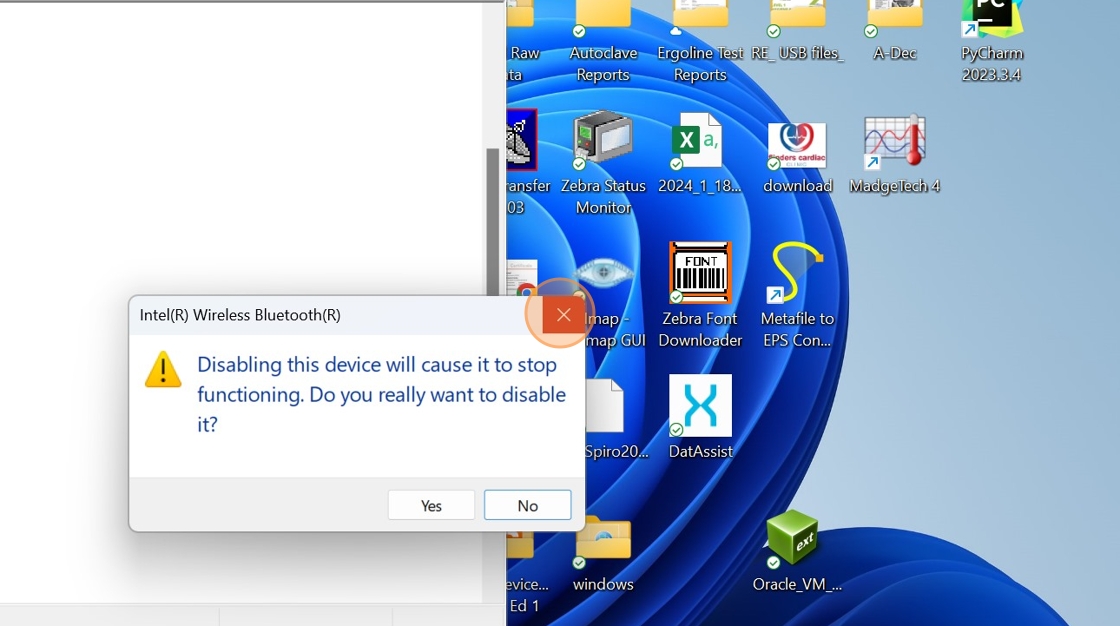Open the Nmap GUI eye icon
Screen dimensions: 1120x626
coord(604,274)
